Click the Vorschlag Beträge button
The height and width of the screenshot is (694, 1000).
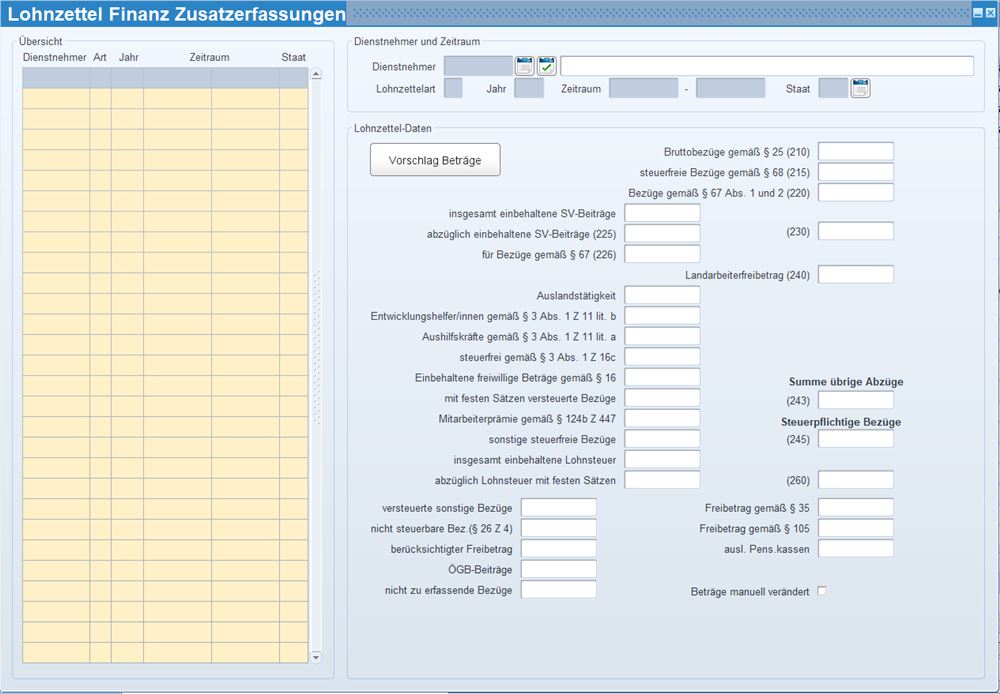435,160
